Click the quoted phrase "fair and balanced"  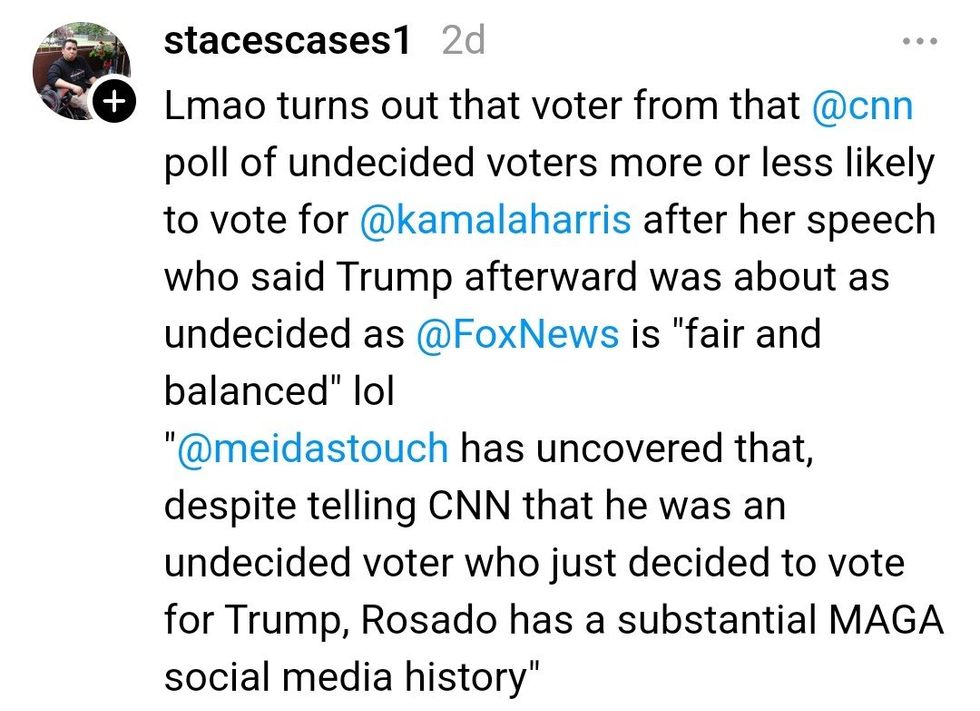click(x=740, y=333)
